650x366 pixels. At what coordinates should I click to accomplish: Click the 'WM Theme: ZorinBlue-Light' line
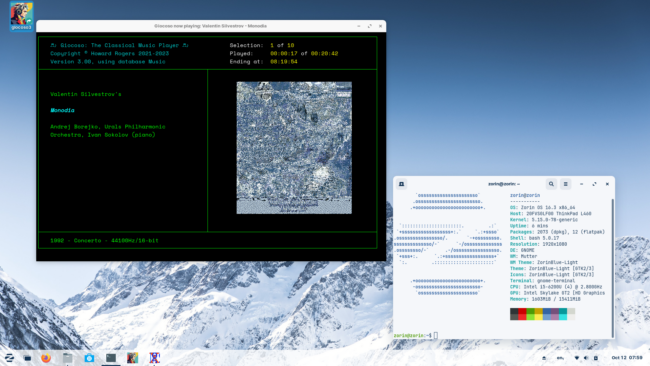tap(544, 262)
